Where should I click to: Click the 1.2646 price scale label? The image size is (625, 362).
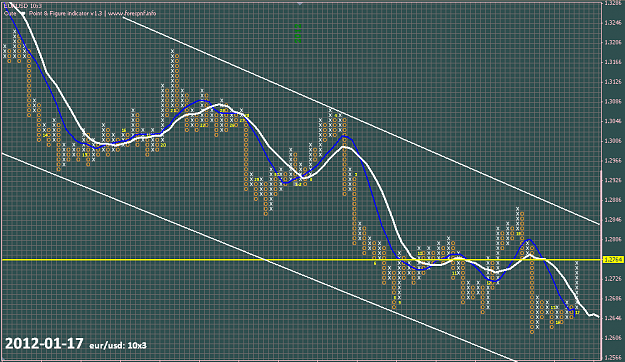coord(613,319)
